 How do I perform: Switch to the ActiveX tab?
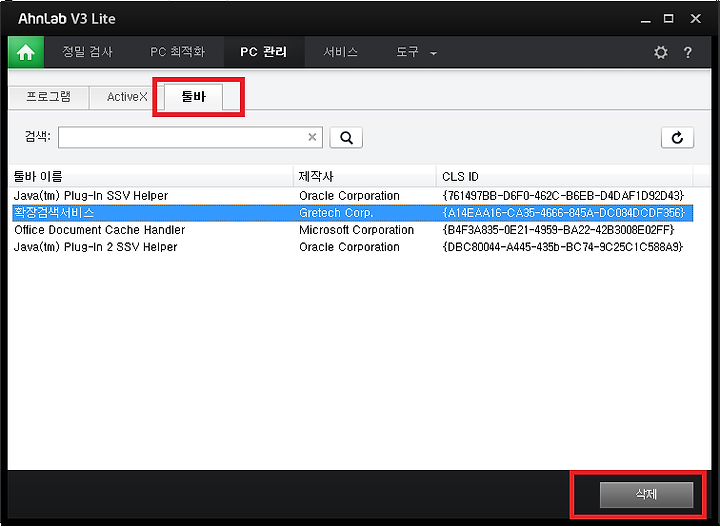click(x=127, y=97)
